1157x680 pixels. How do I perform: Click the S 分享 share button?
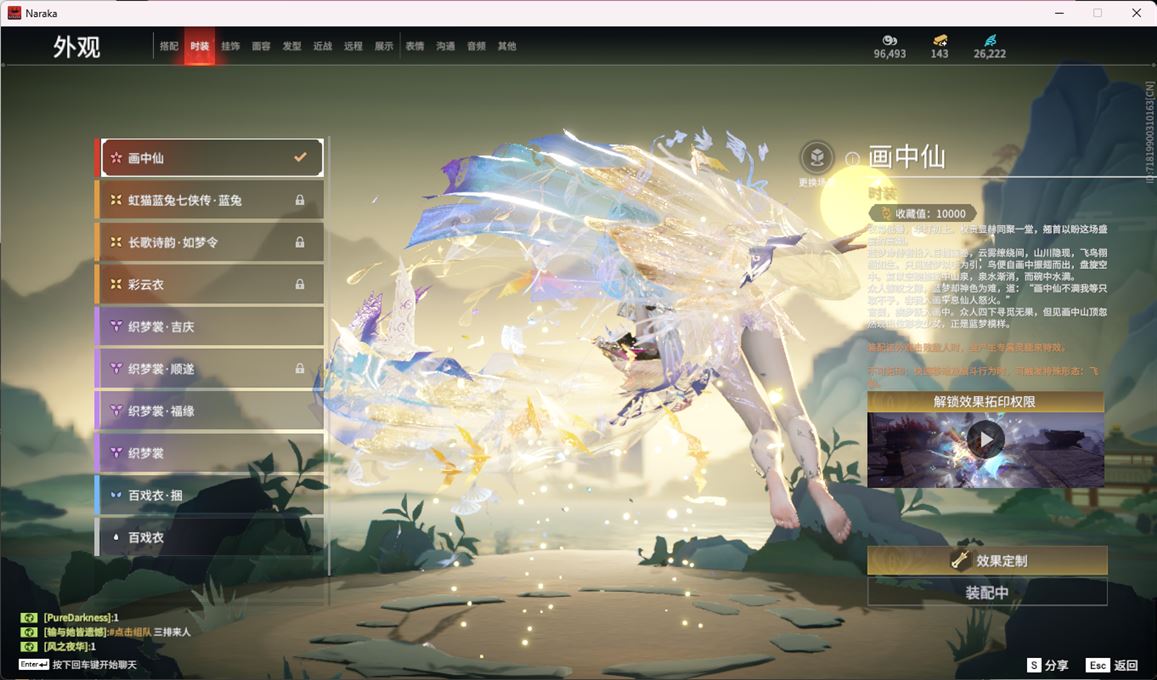pyautogui.click(x=1047, y=665)
